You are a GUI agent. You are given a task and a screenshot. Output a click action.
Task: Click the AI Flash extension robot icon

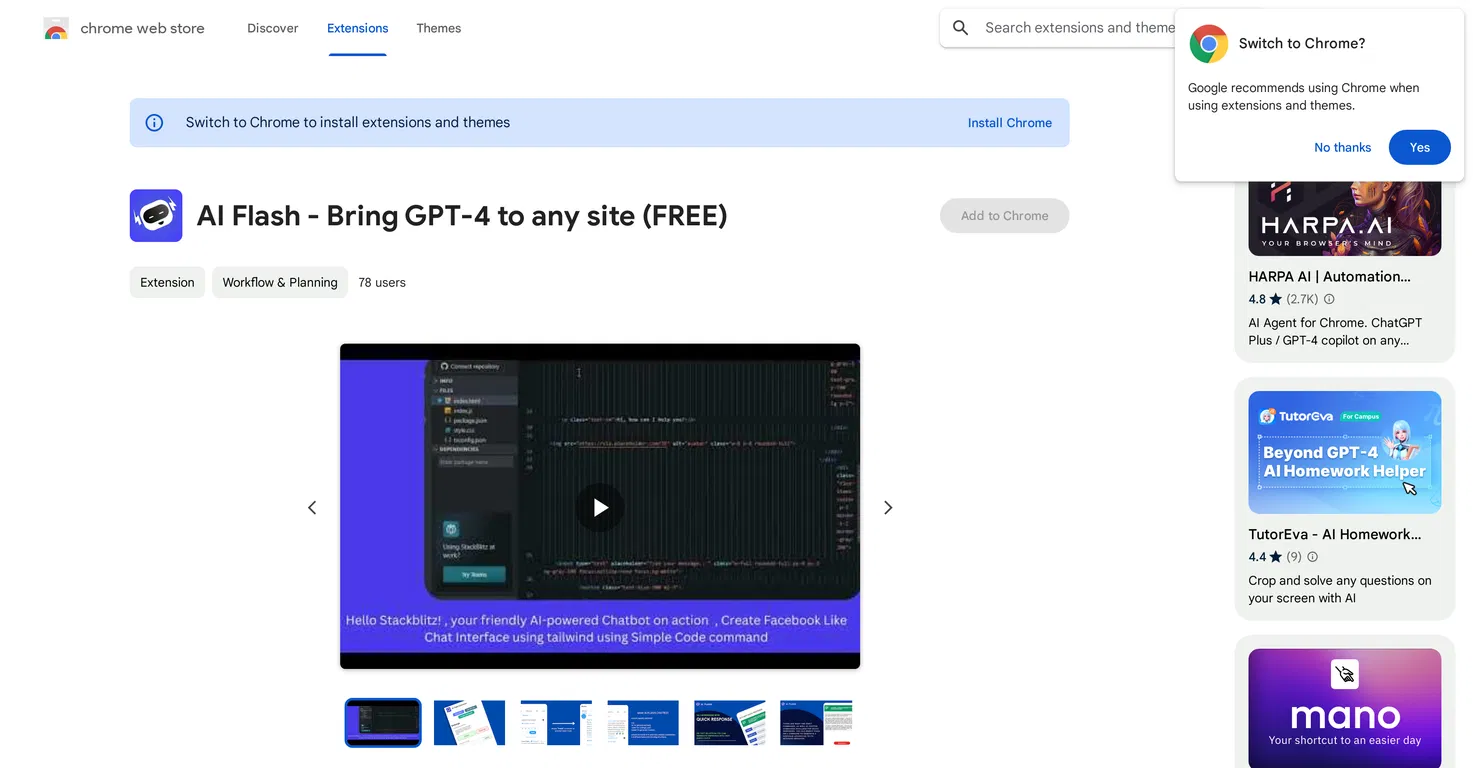pos(156,216)
